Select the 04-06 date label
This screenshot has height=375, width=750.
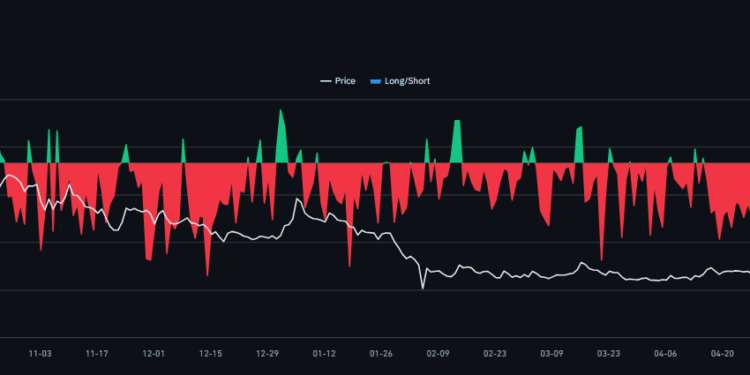click(665, 354)
